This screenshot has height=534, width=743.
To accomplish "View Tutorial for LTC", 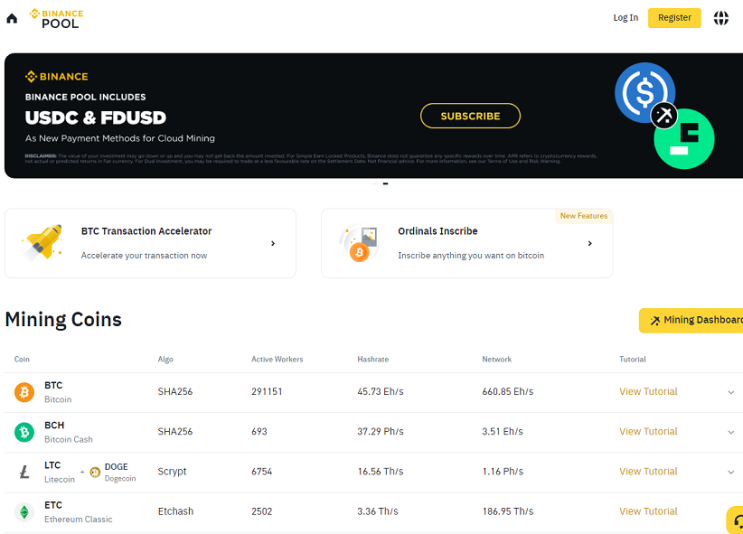I will point(648,471).
